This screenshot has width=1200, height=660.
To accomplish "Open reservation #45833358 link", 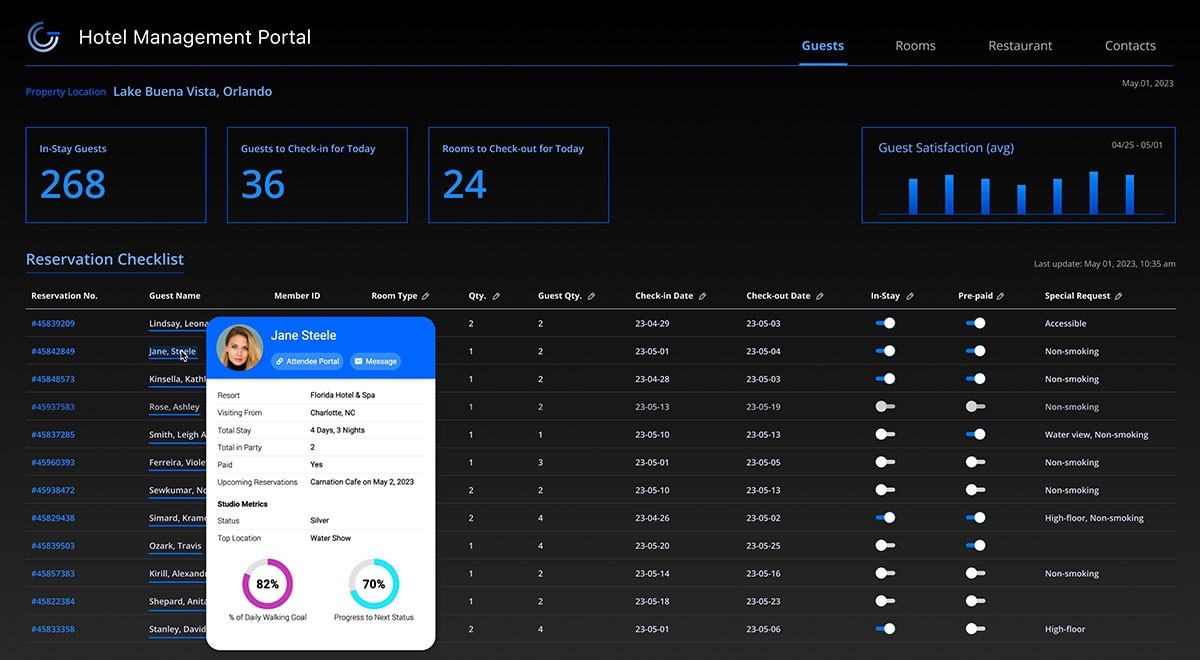I will (x=53, y=629).
